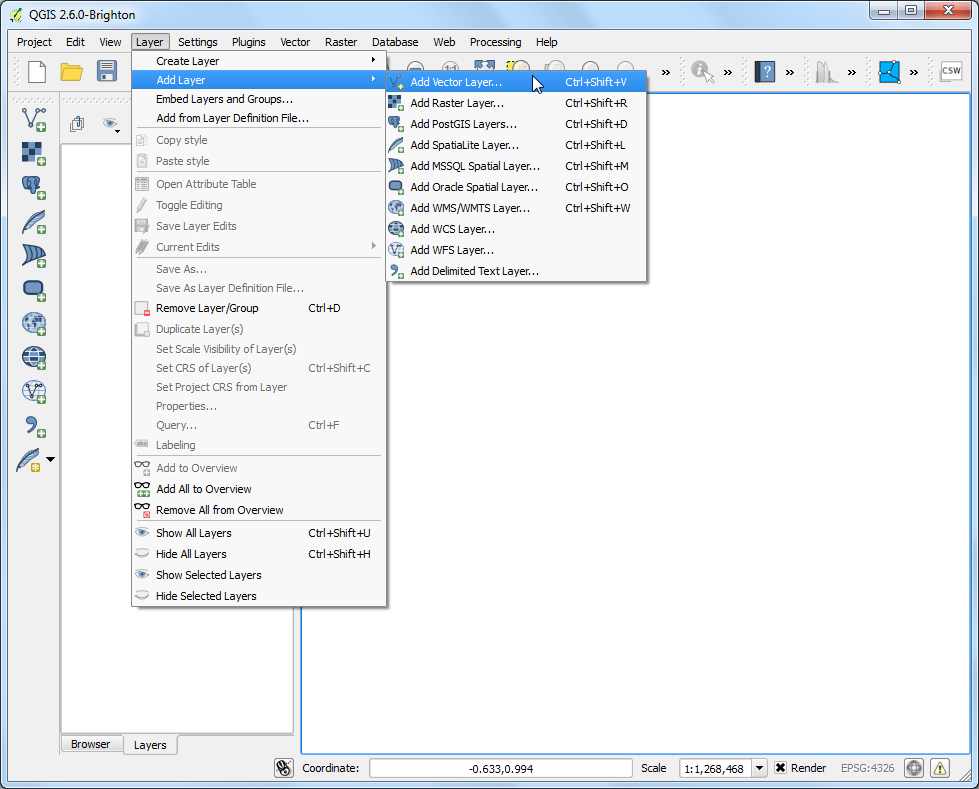Screen dimensions: 979x789
Task: Switch to the Browser tab
Action: point(91,744)
